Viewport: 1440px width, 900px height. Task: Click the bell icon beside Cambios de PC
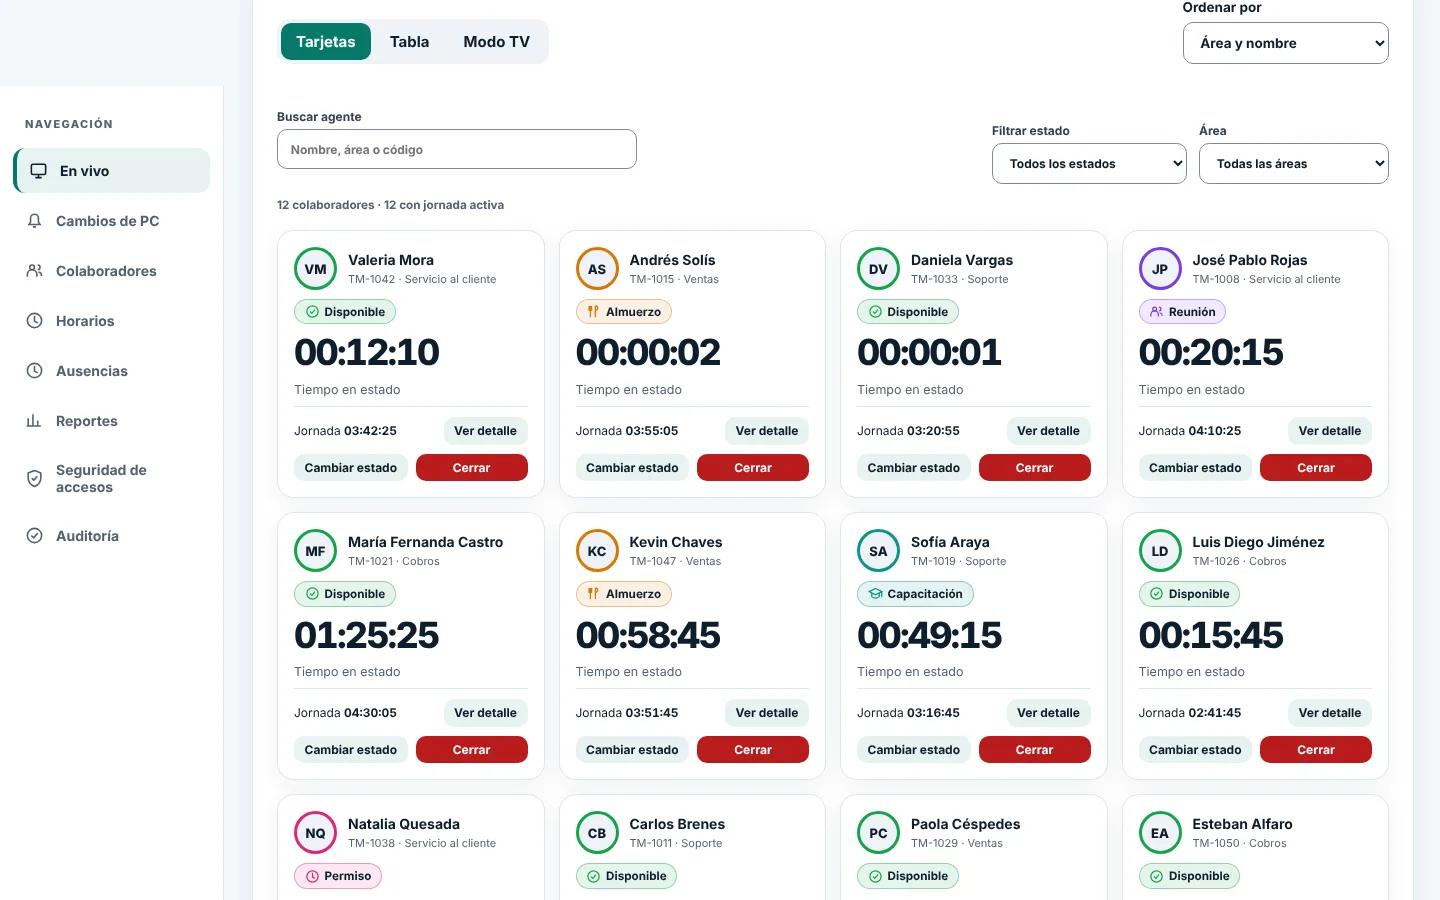click(34, 221)
